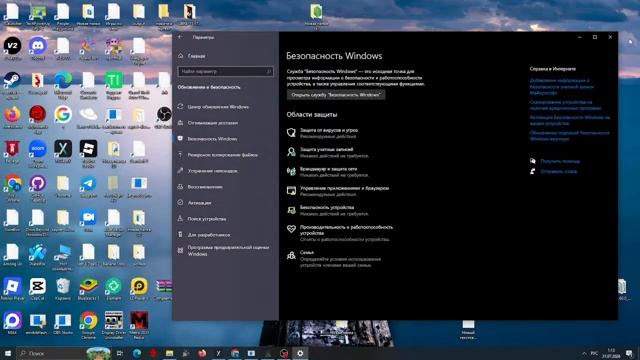Select OBS Studio shortcut in bottom row
This screenshot has height=360, width=640.
63,322
